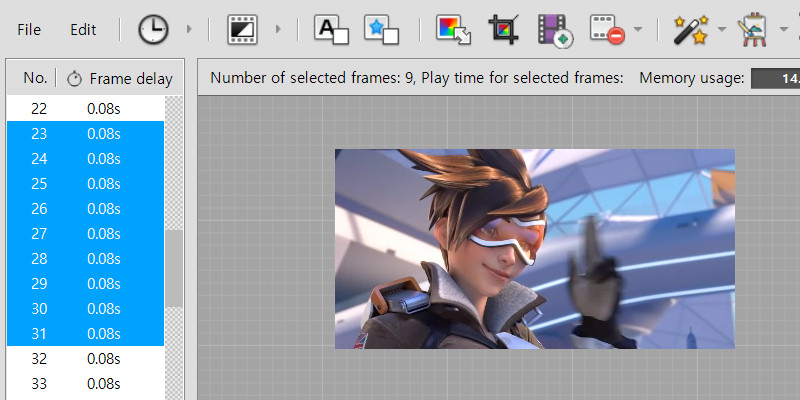The width and height of the screenshot is (800, 400).
Task: Expand the arrow next to the clock icon
Action: (189, 29)
